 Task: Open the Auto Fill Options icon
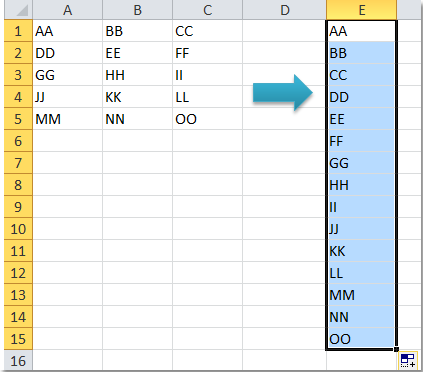pyautogui.click(x=408, y=360)
